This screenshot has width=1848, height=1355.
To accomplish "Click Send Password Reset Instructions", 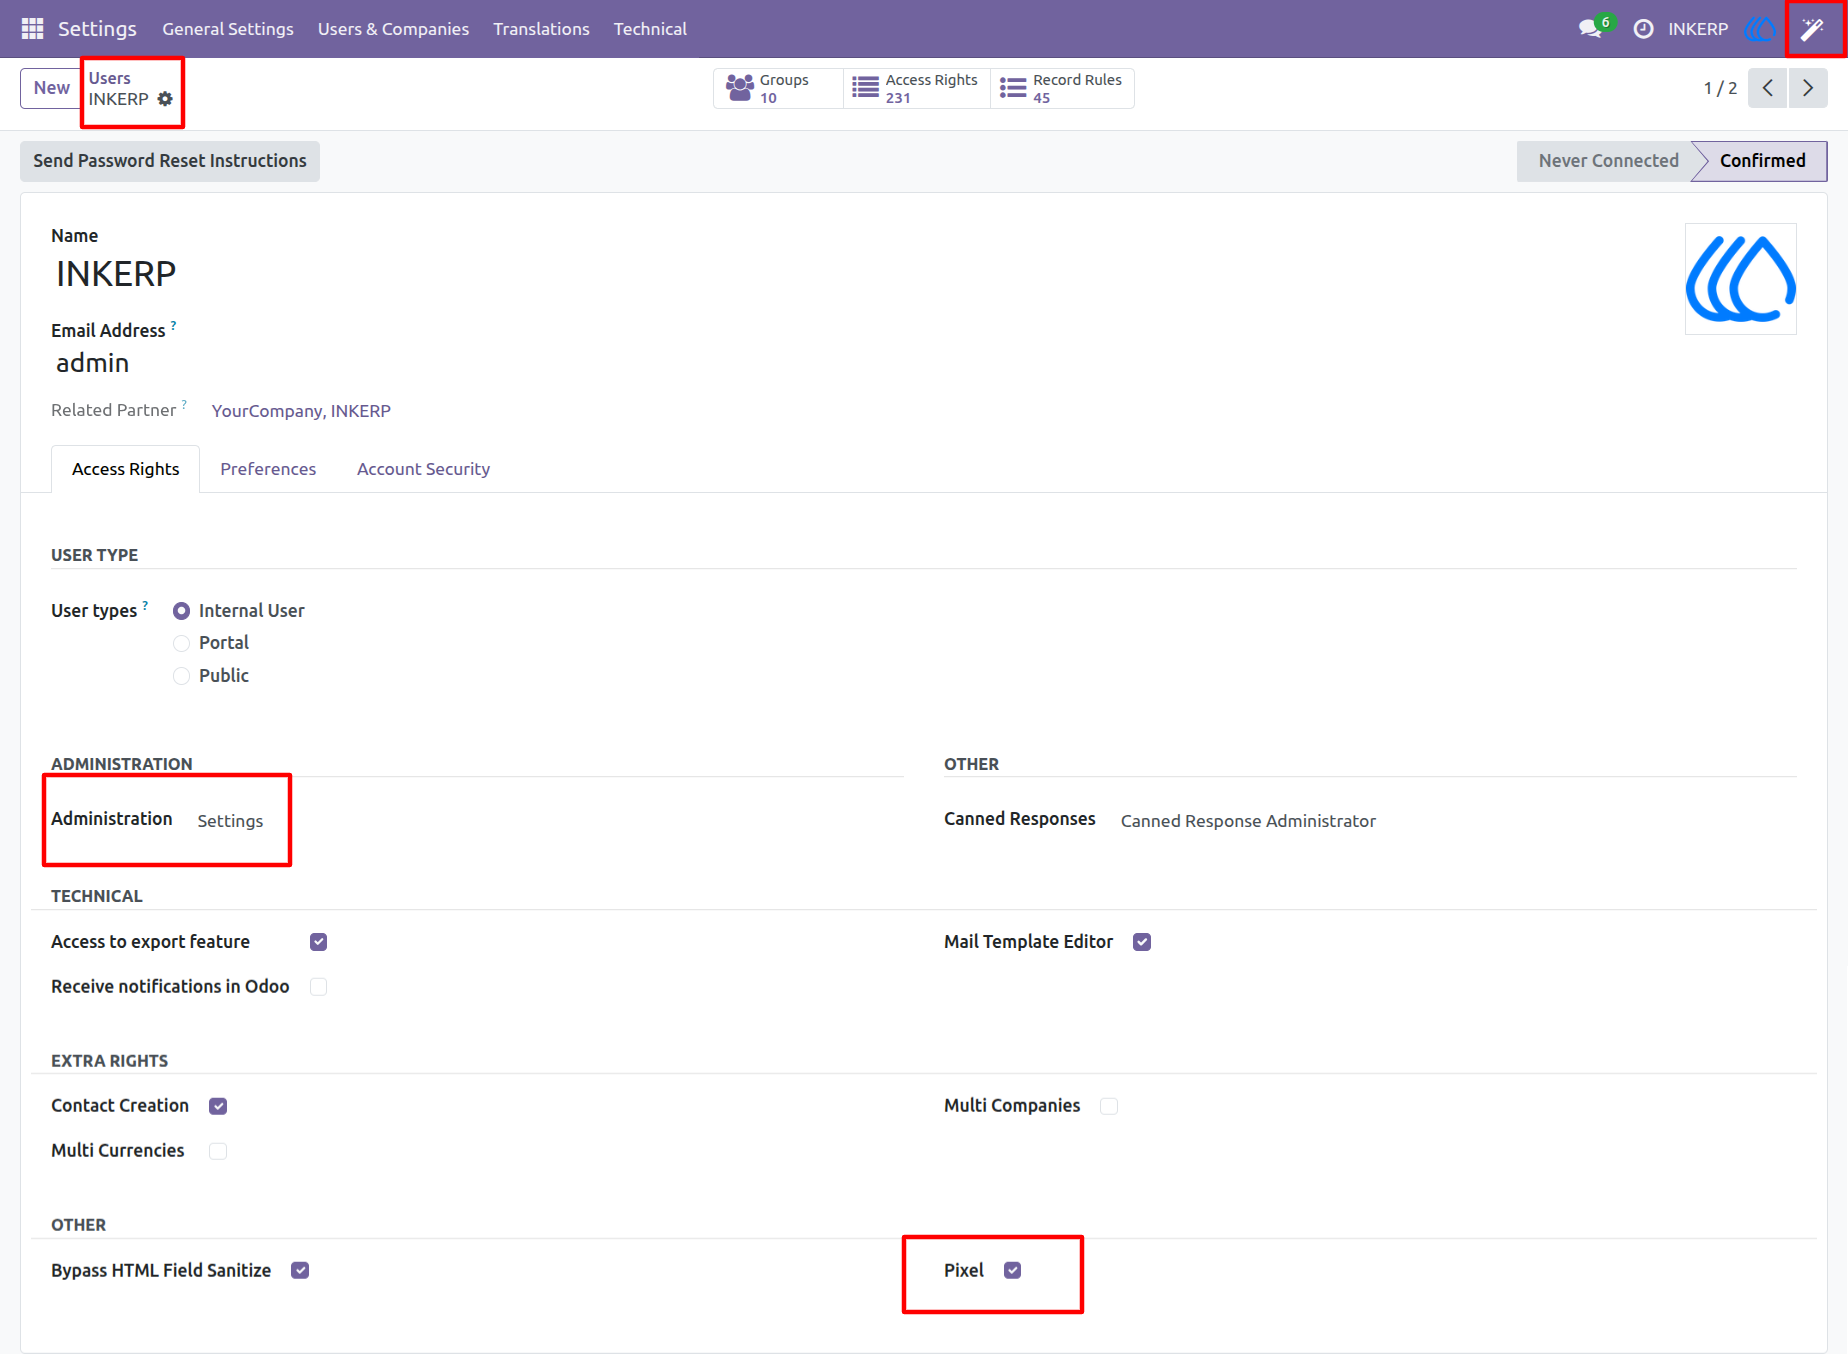I will pos(170,161).
